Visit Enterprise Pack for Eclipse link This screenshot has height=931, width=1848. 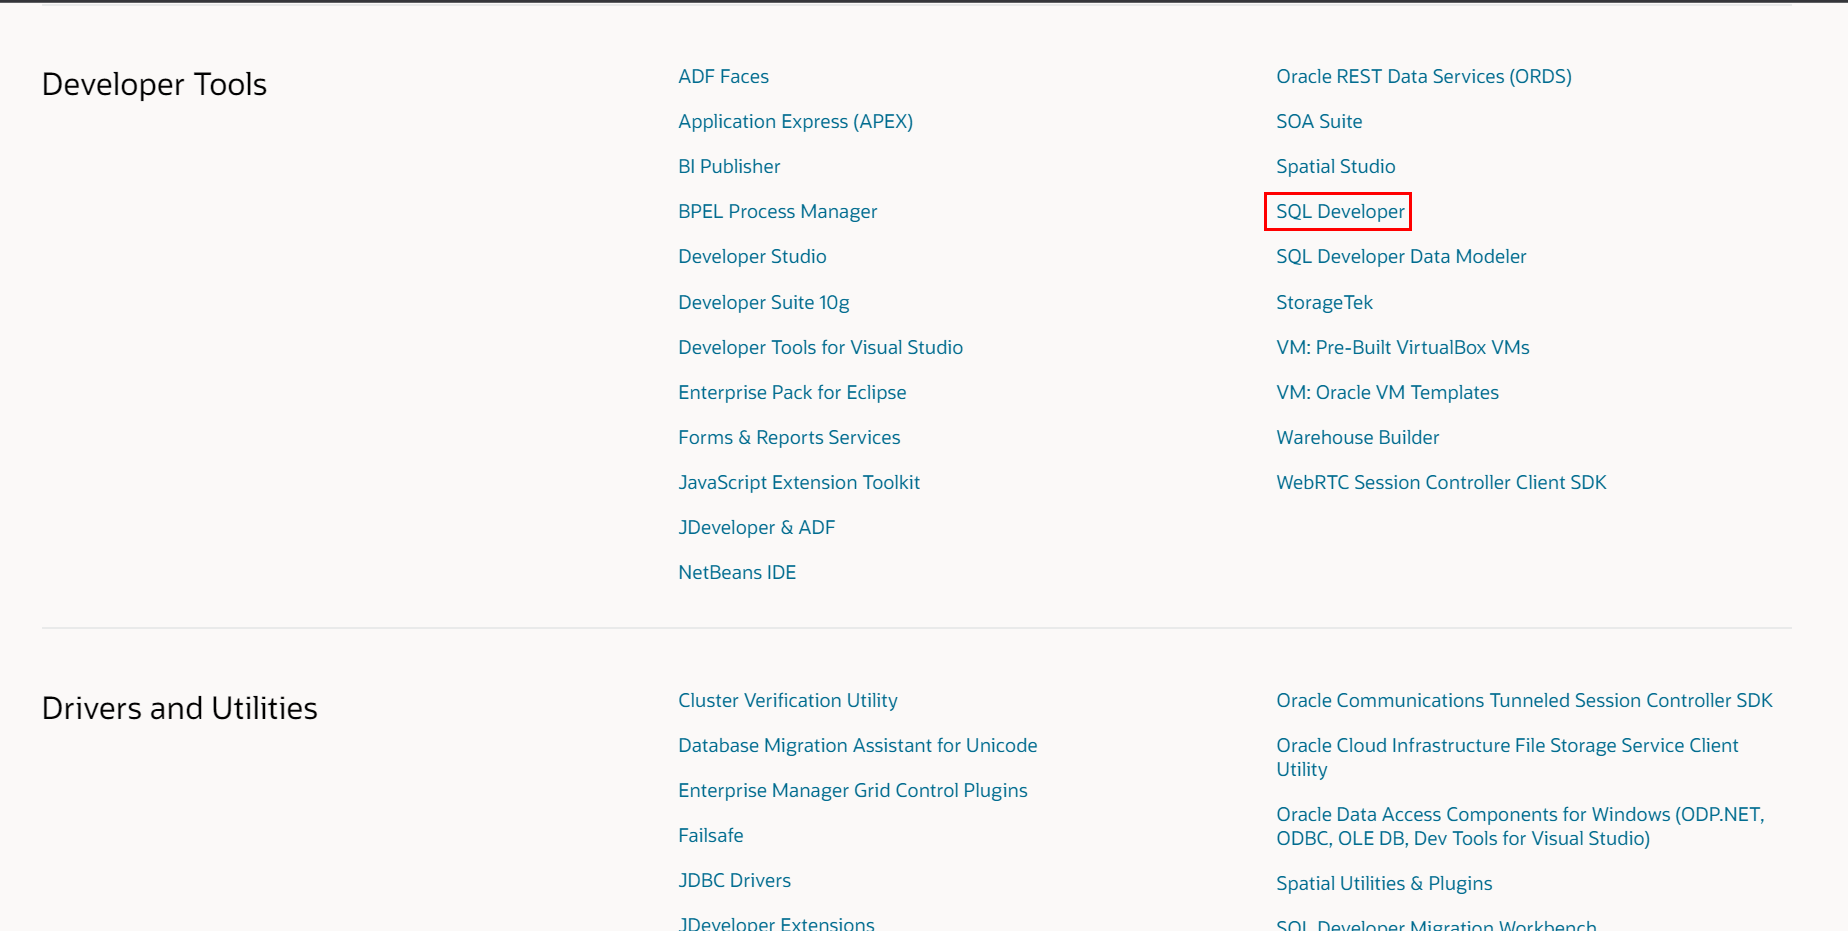pos(792,393)
